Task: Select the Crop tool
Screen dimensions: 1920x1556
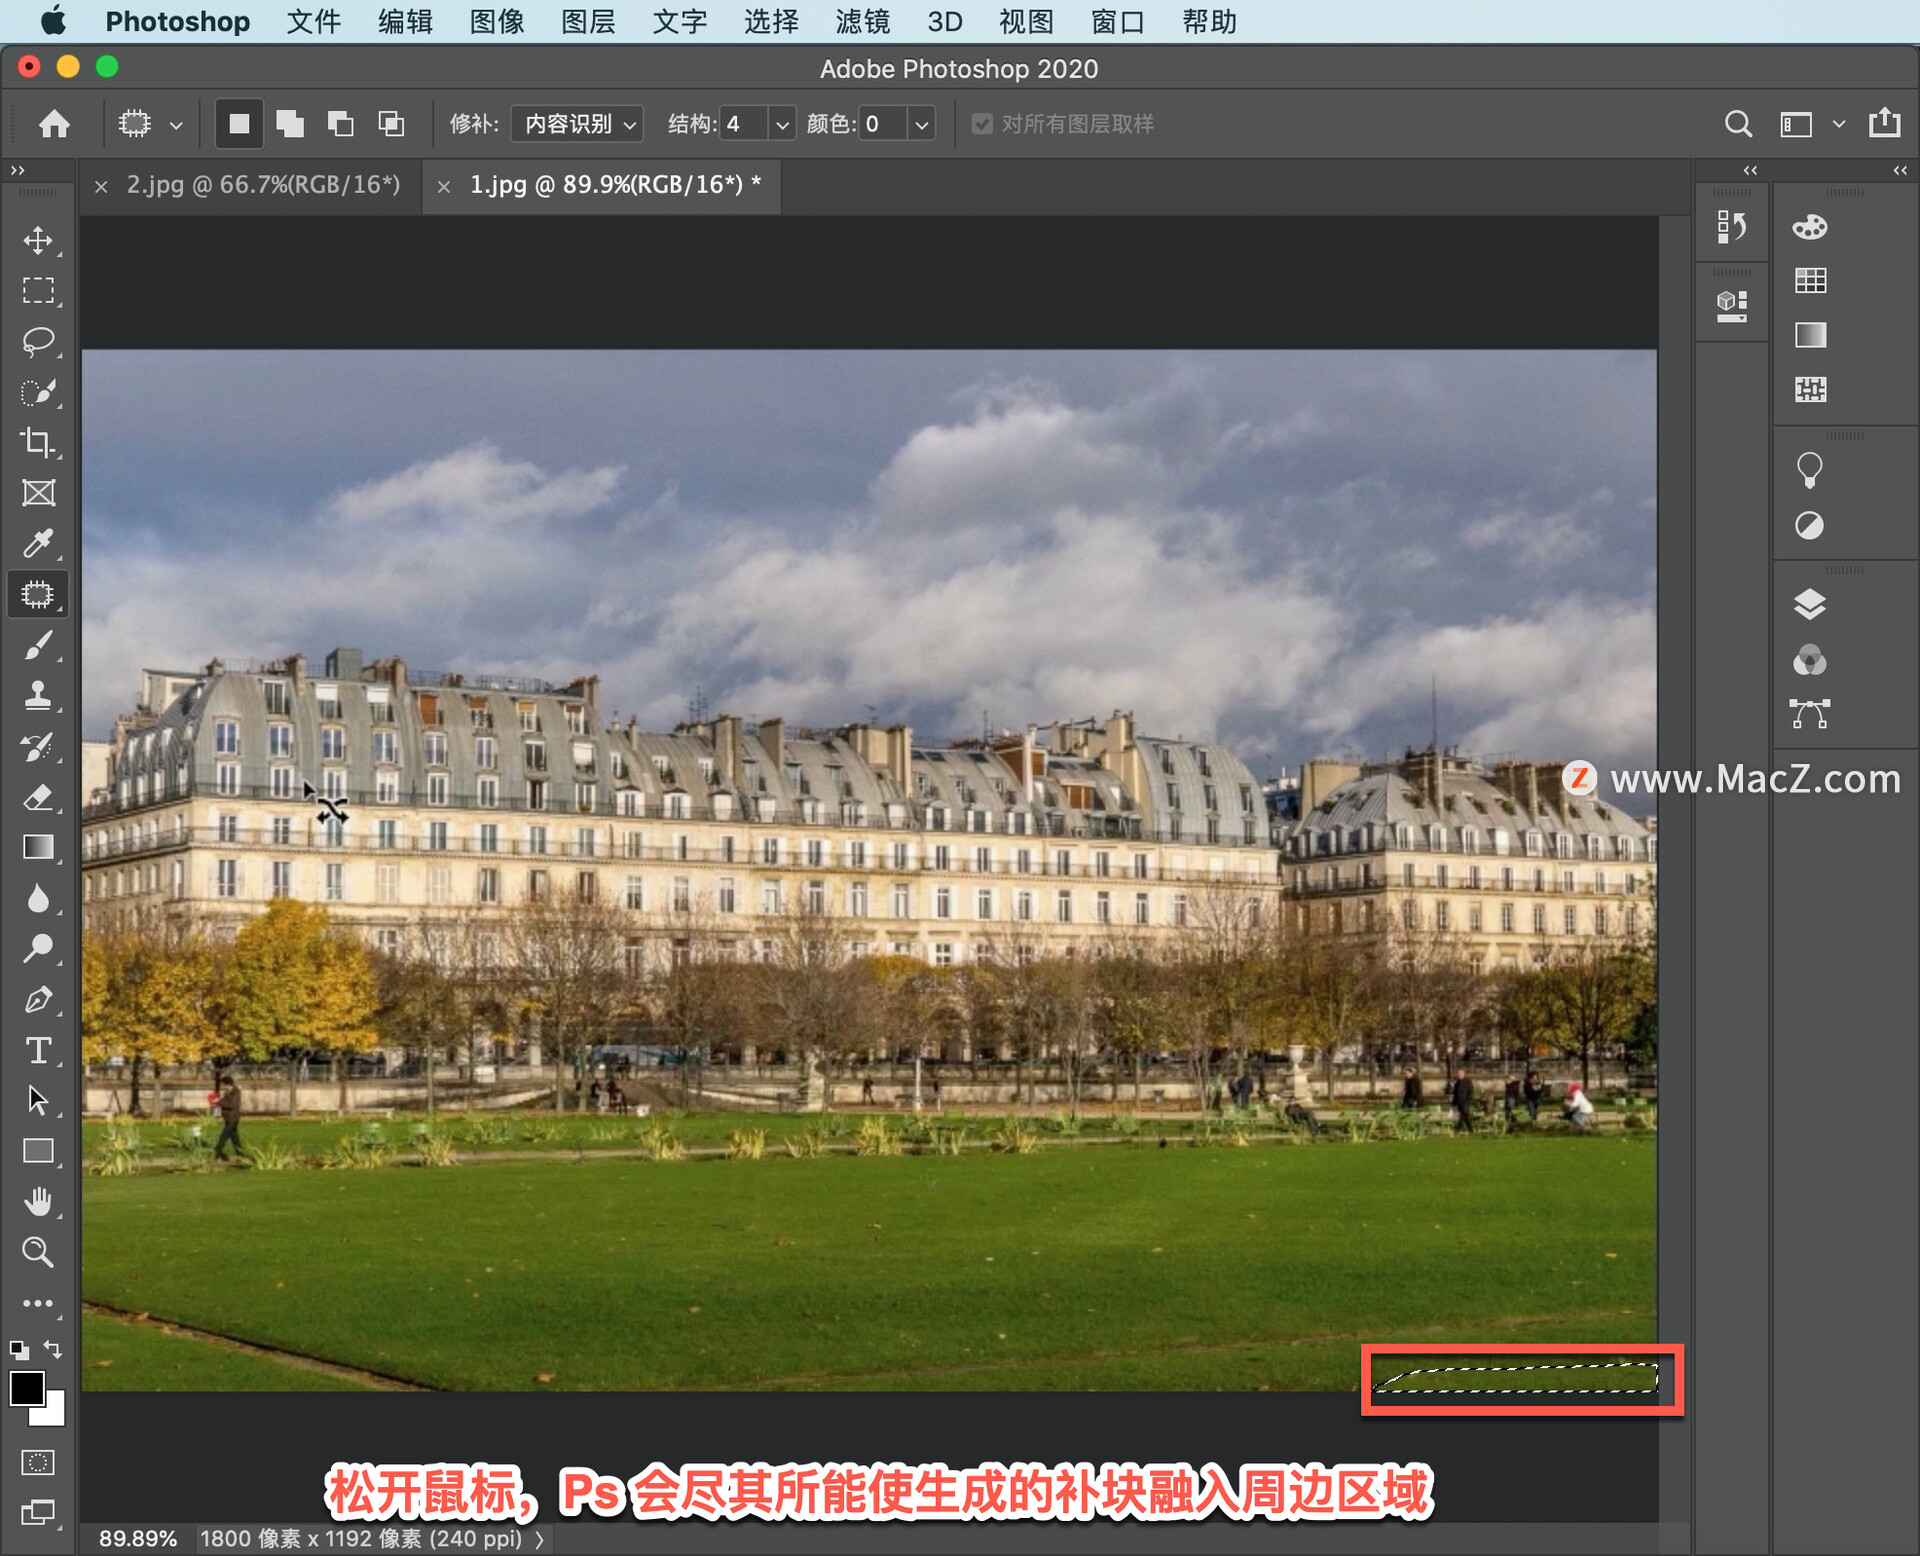Action: [38, 442]
